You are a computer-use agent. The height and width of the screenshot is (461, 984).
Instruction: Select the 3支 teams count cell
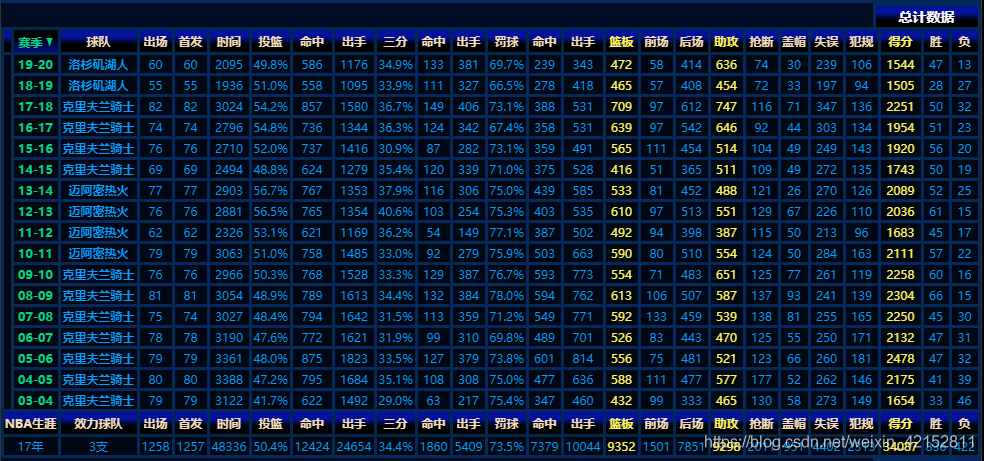[99, 447]
